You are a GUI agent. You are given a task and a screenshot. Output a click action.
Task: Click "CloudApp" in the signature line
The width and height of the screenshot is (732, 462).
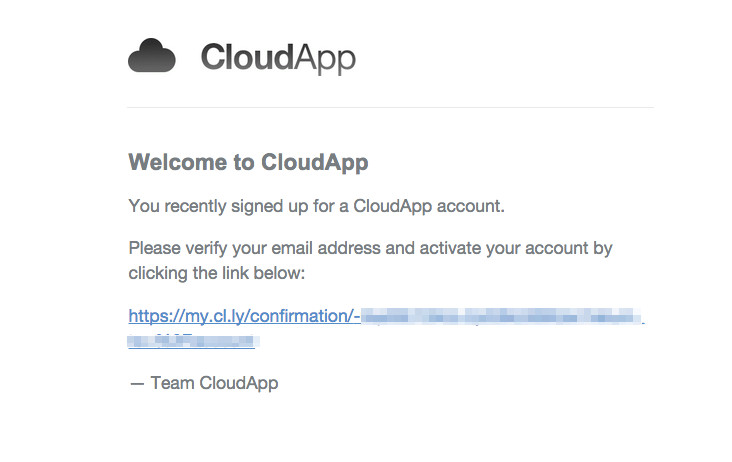click(x=238, y=383)
